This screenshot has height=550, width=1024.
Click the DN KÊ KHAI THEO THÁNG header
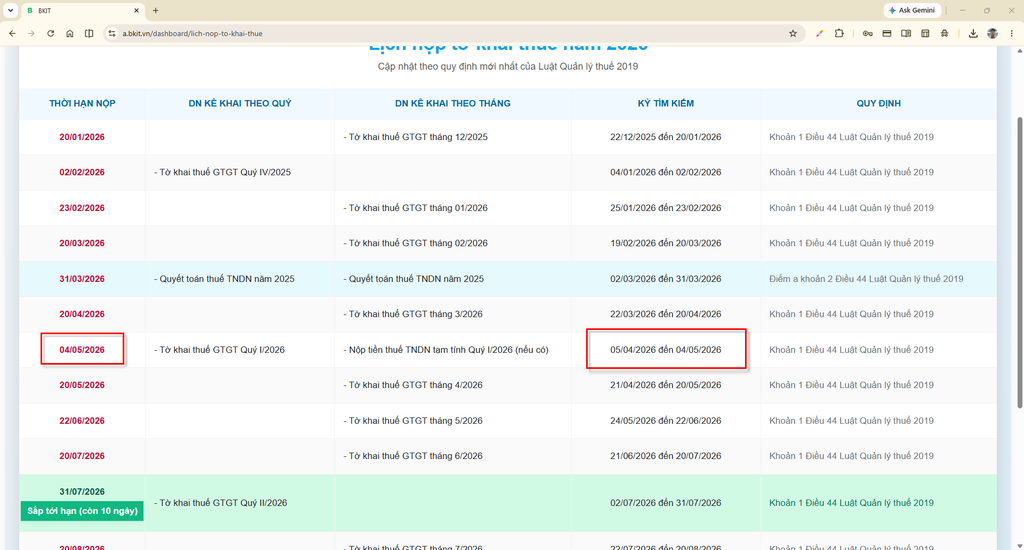[453, 103]
